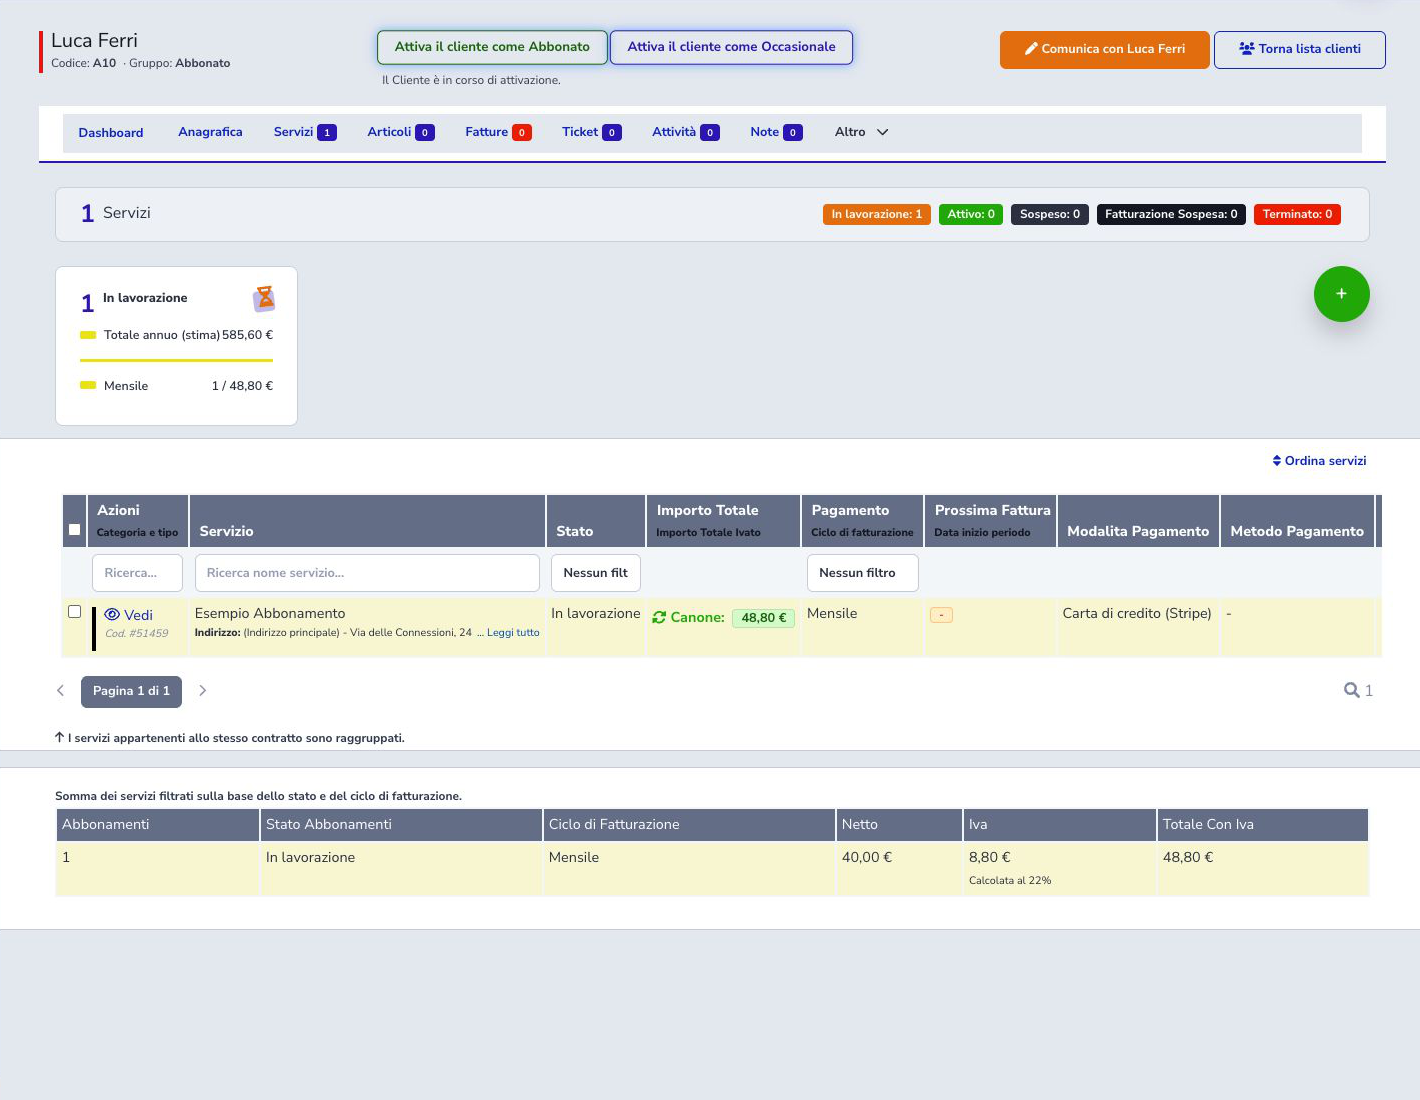Viewport: 1420px width, 1100px height.
Task: Open the Note tab
Action: coord(776,132)
